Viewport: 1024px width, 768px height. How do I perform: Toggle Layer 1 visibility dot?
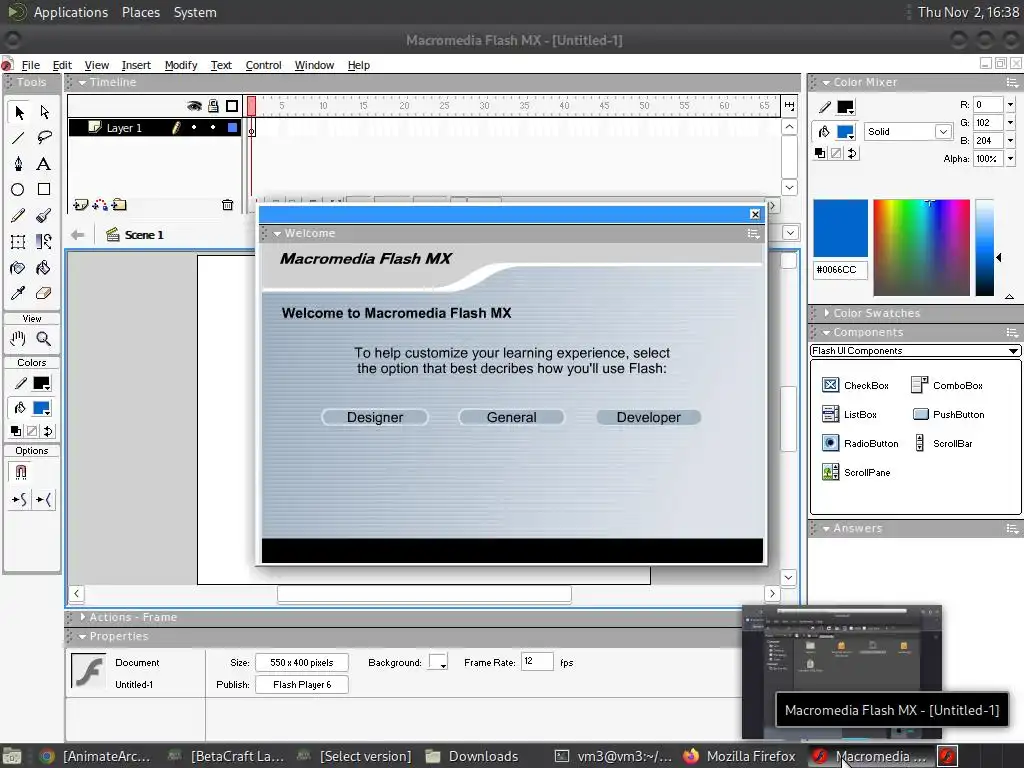[194, 128]
